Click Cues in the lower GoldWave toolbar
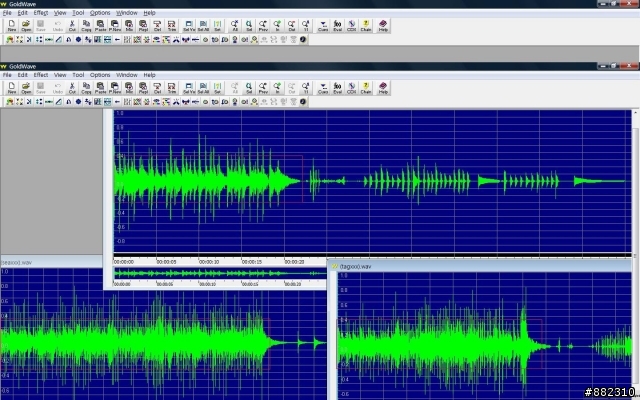 pyautogui.click(x=323, y=87)
